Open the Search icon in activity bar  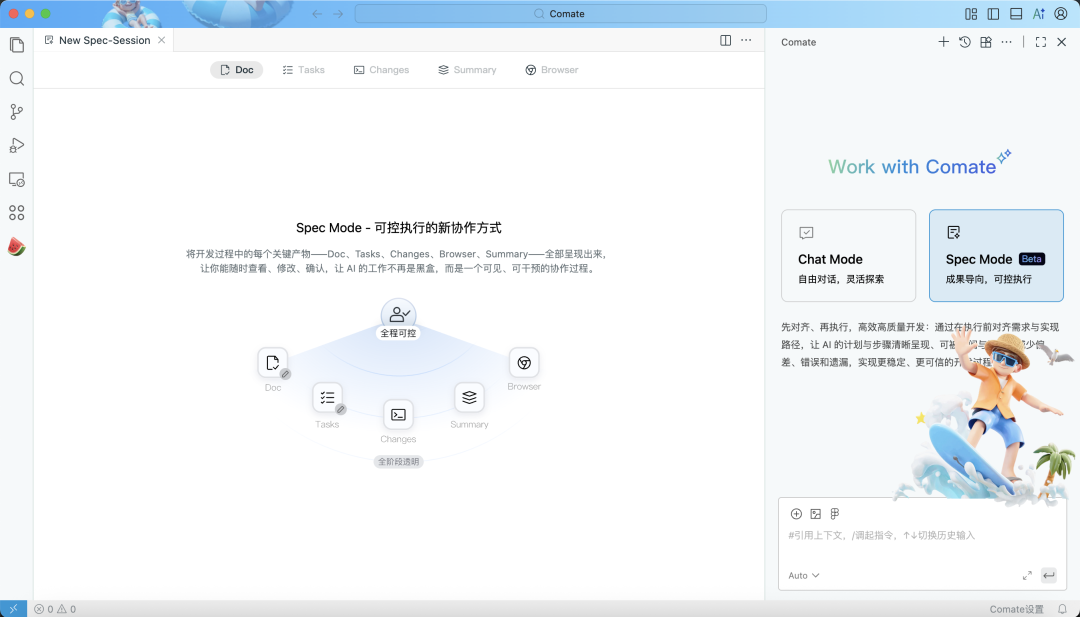click(x=17, y=79)
